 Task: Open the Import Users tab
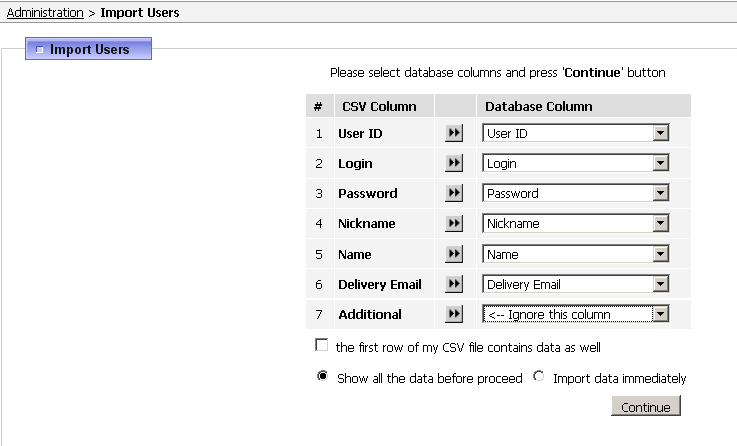pos(88,49)
